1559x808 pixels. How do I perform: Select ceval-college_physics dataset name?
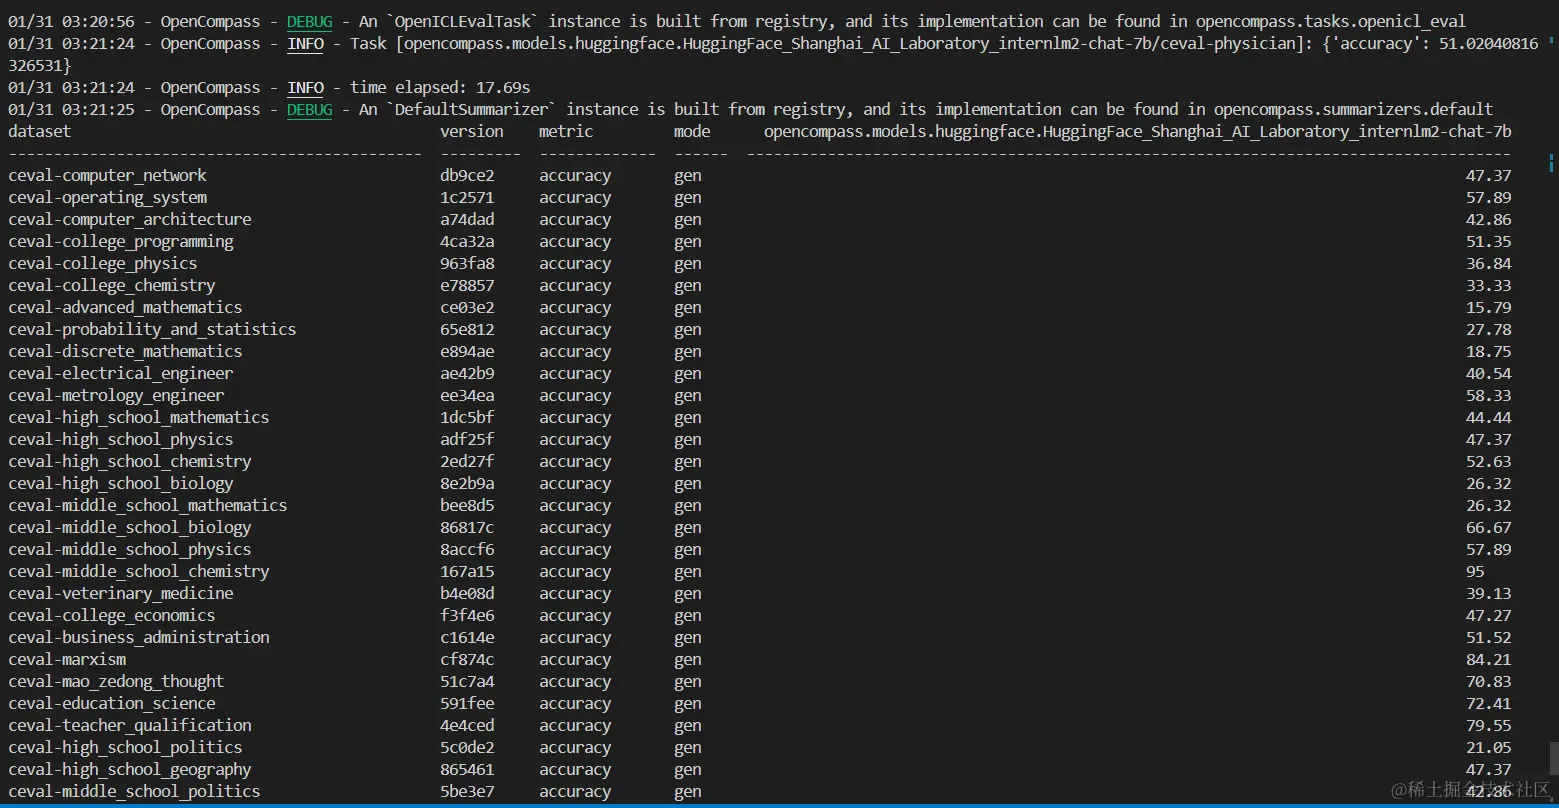(x=103, y=263)
